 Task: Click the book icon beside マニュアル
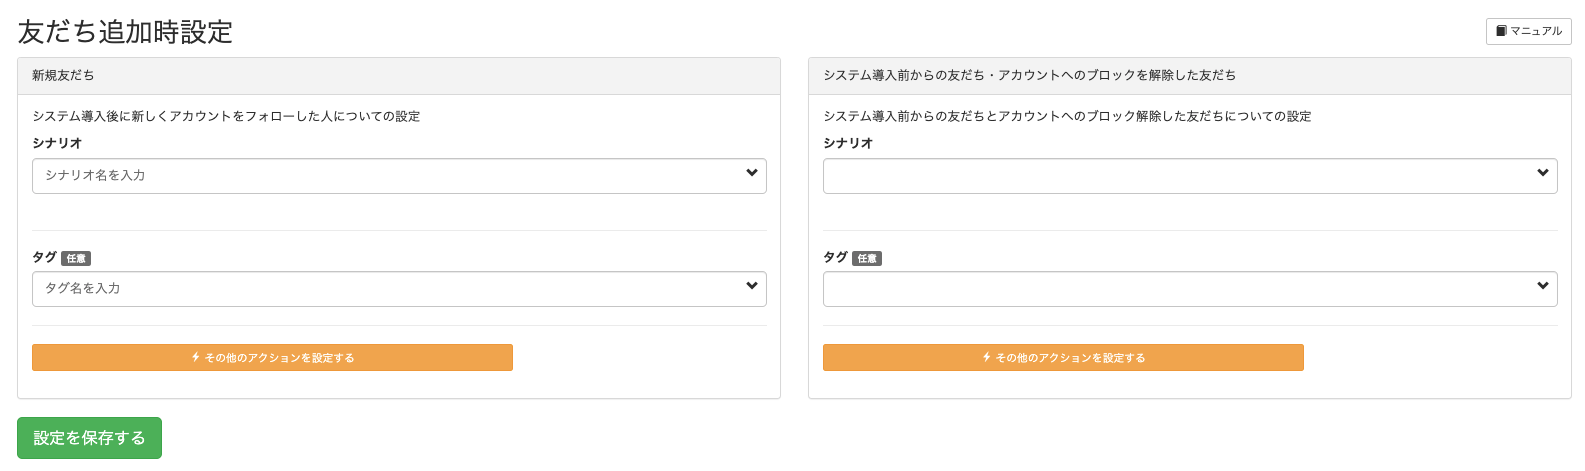click(1501, 31)
